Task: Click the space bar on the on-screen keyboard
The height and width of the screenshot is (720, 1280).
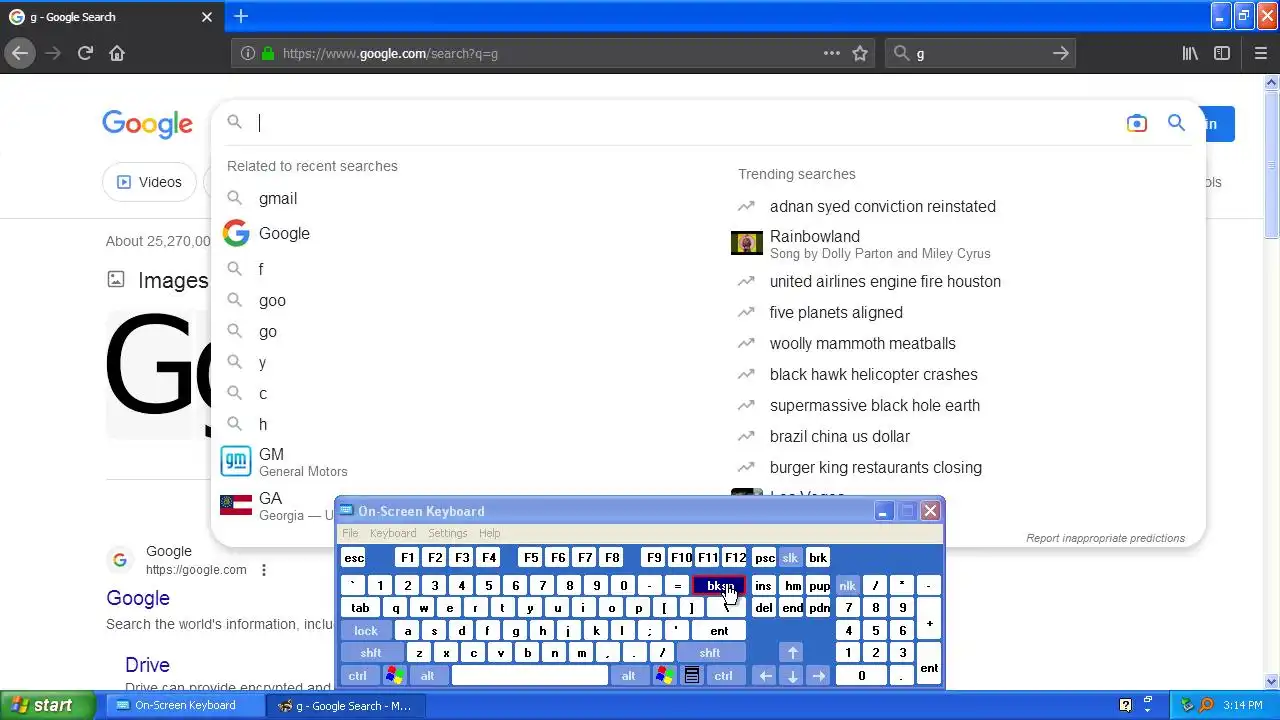Action: (530, 676)
